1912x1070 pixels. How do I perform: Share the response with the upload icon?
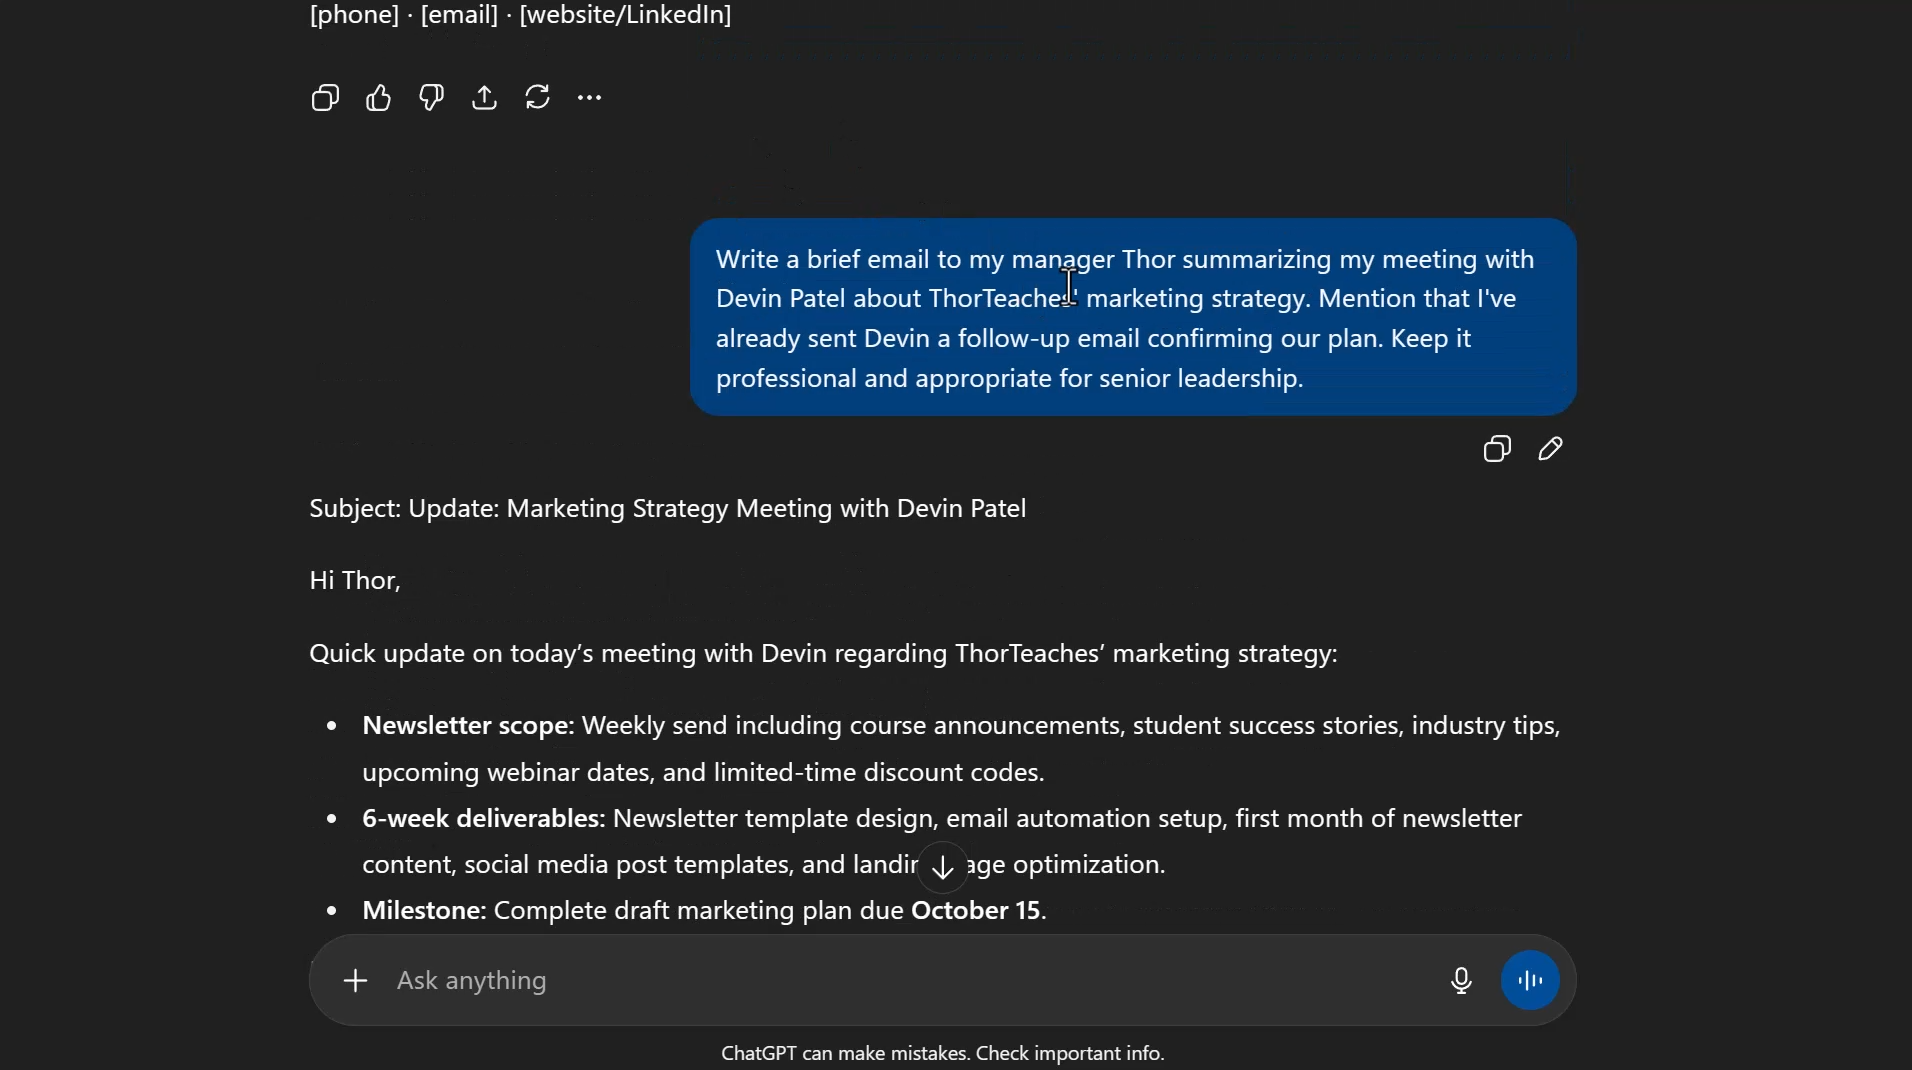click(484, 98)
